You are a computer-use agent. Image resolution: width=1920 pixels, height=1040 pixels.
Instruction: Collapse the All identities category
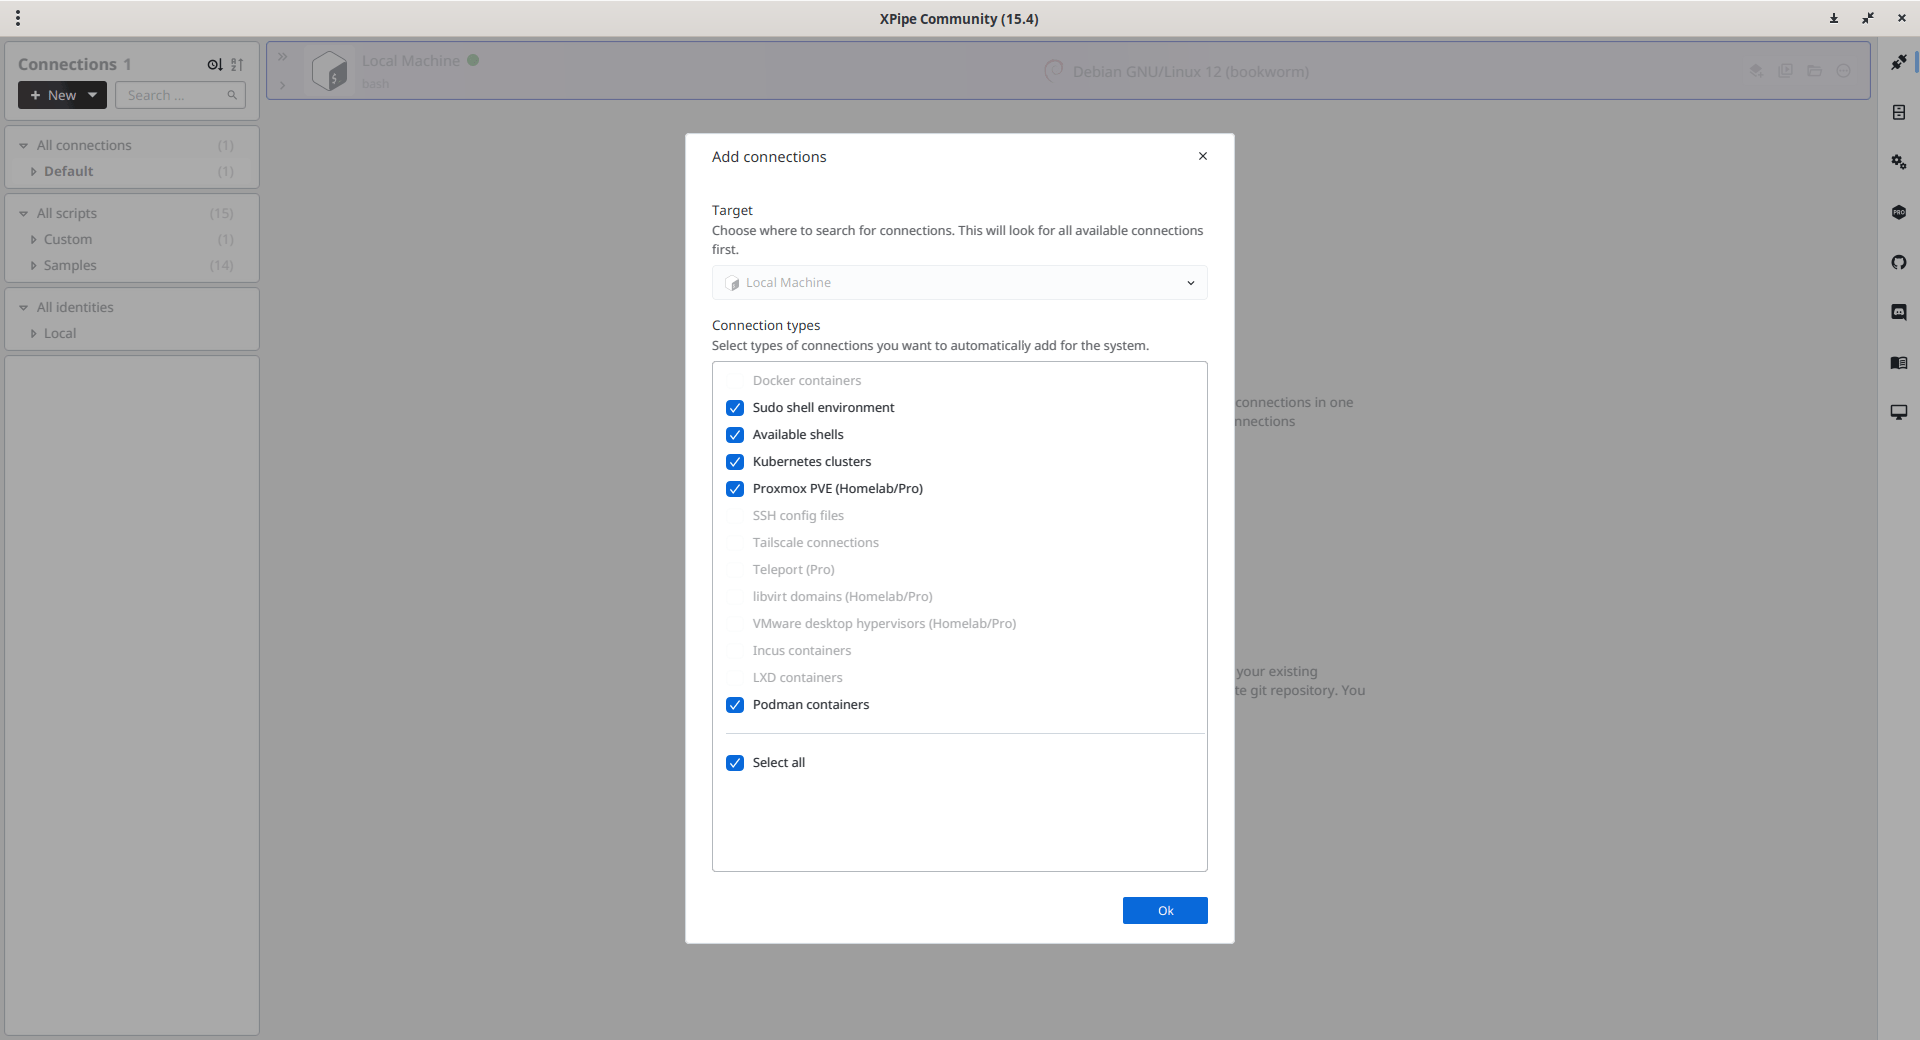pos(24,308)
